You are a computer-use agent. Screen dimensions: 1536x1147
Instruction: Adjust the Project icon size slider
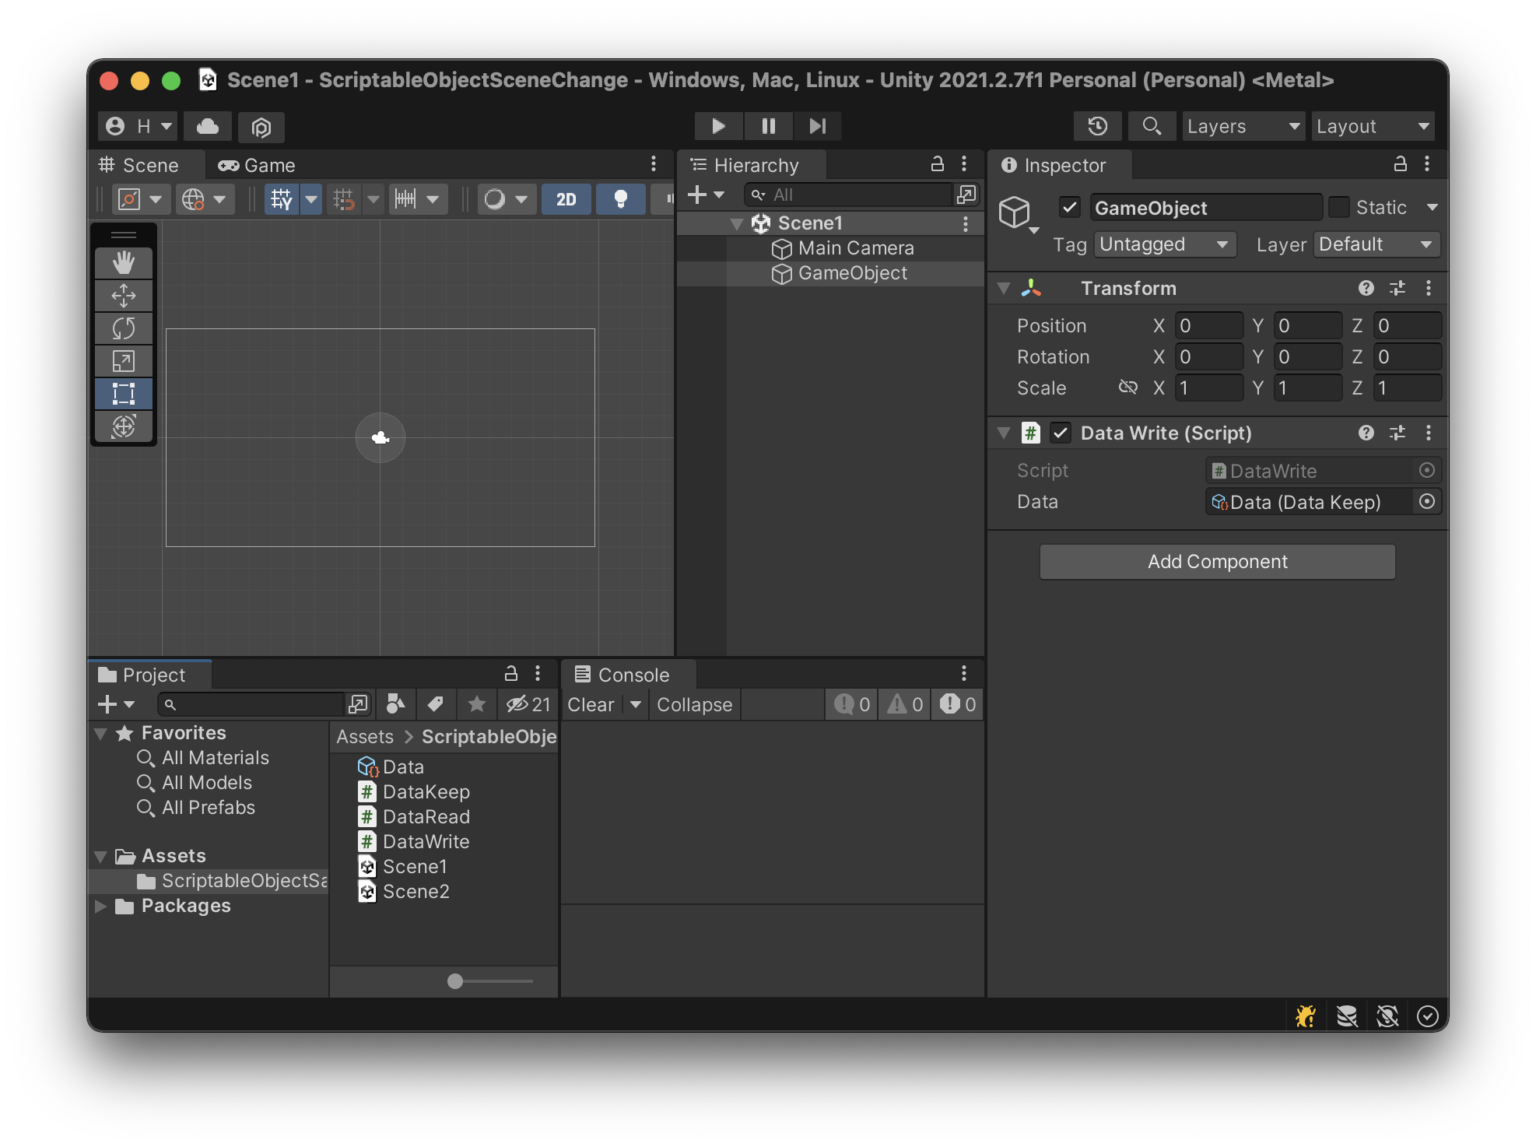point(455,981)
